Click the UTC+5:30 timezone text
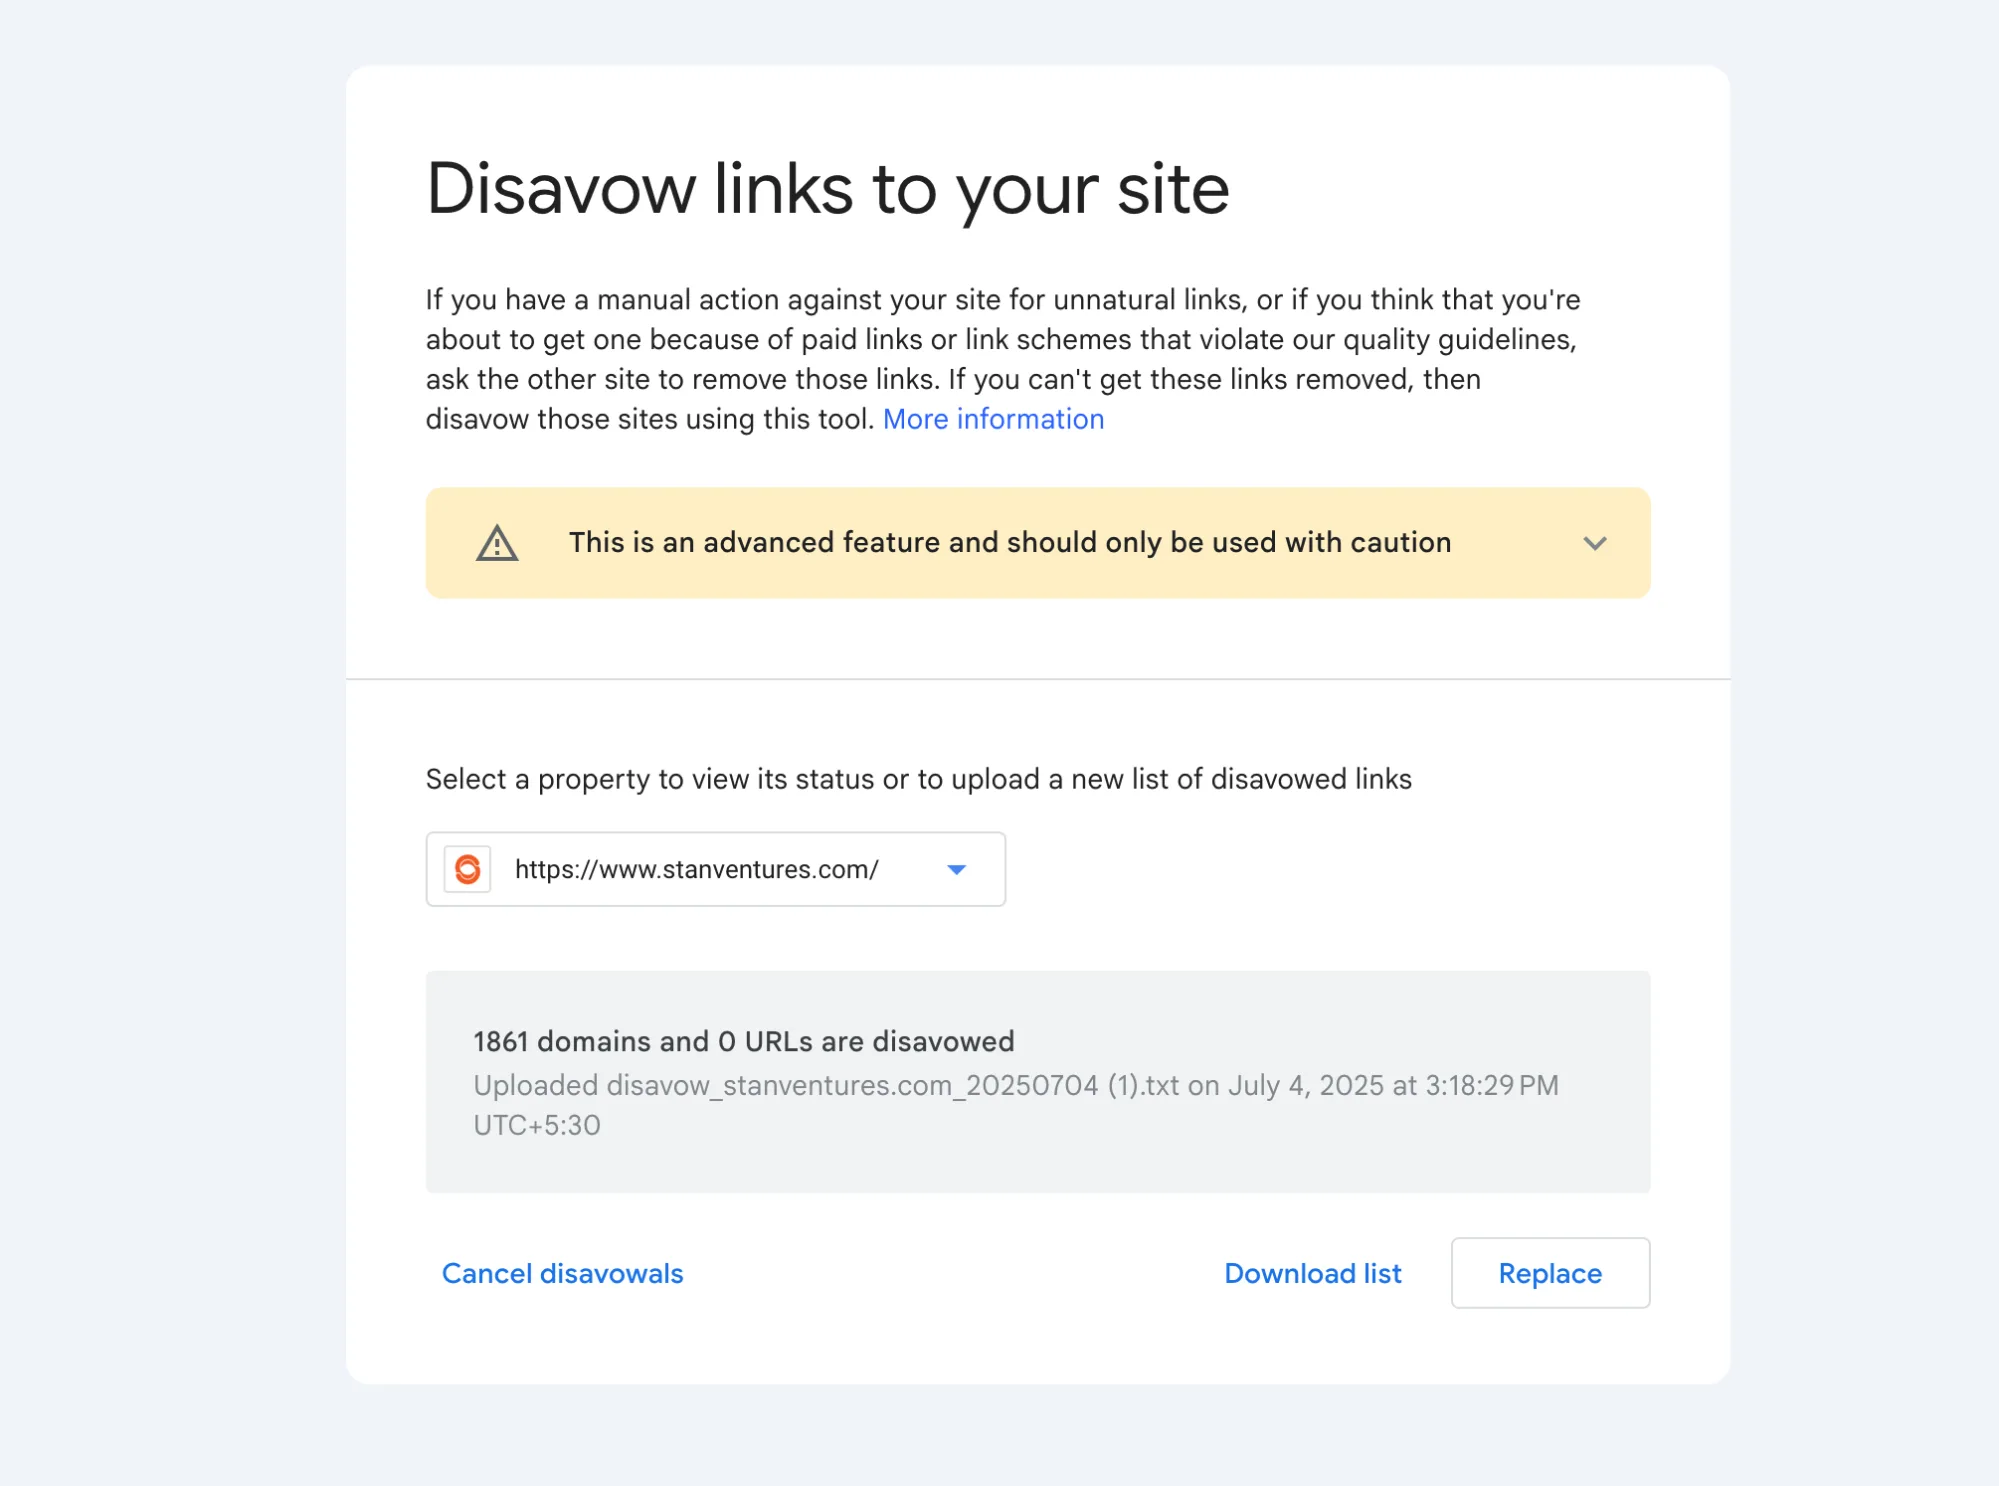This screenshot has width=1999, height=1486. click(x=536, y=1125)
